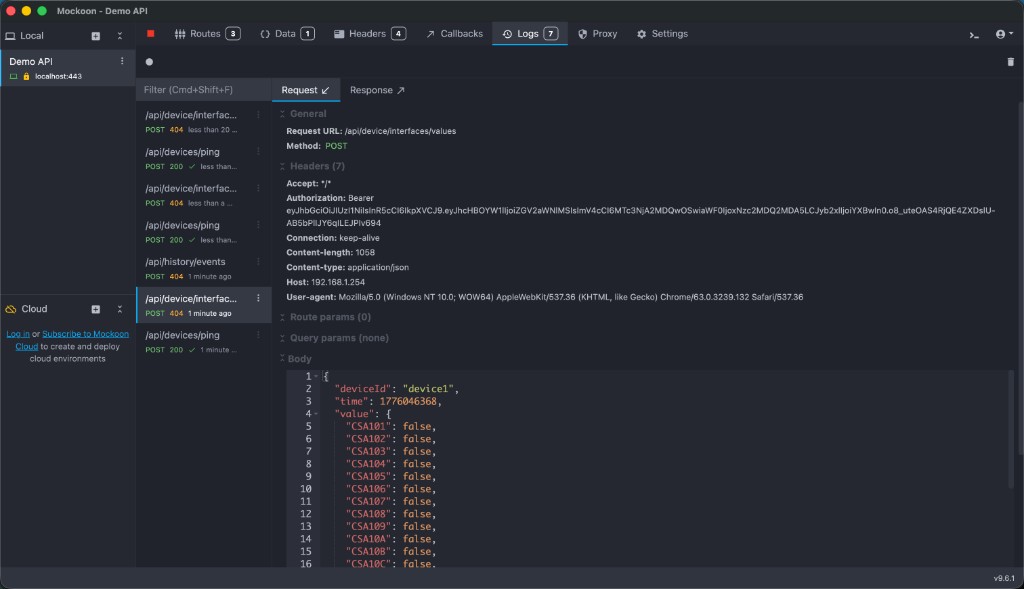Open environment Settings tab

662,34
